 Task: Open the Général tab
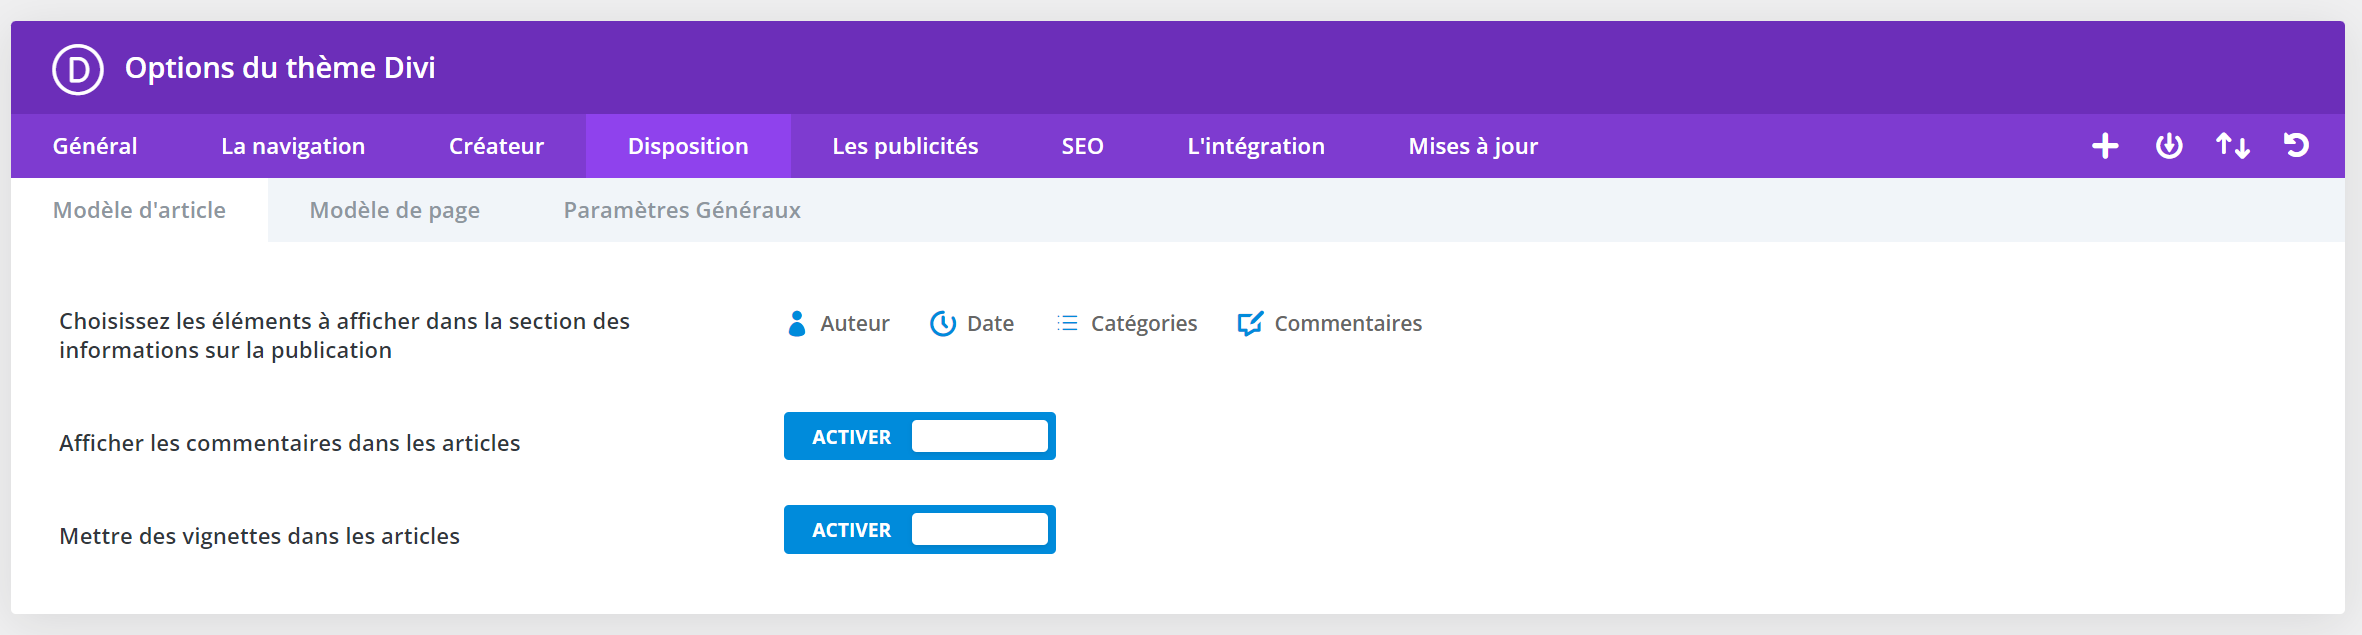click(95, 146)
